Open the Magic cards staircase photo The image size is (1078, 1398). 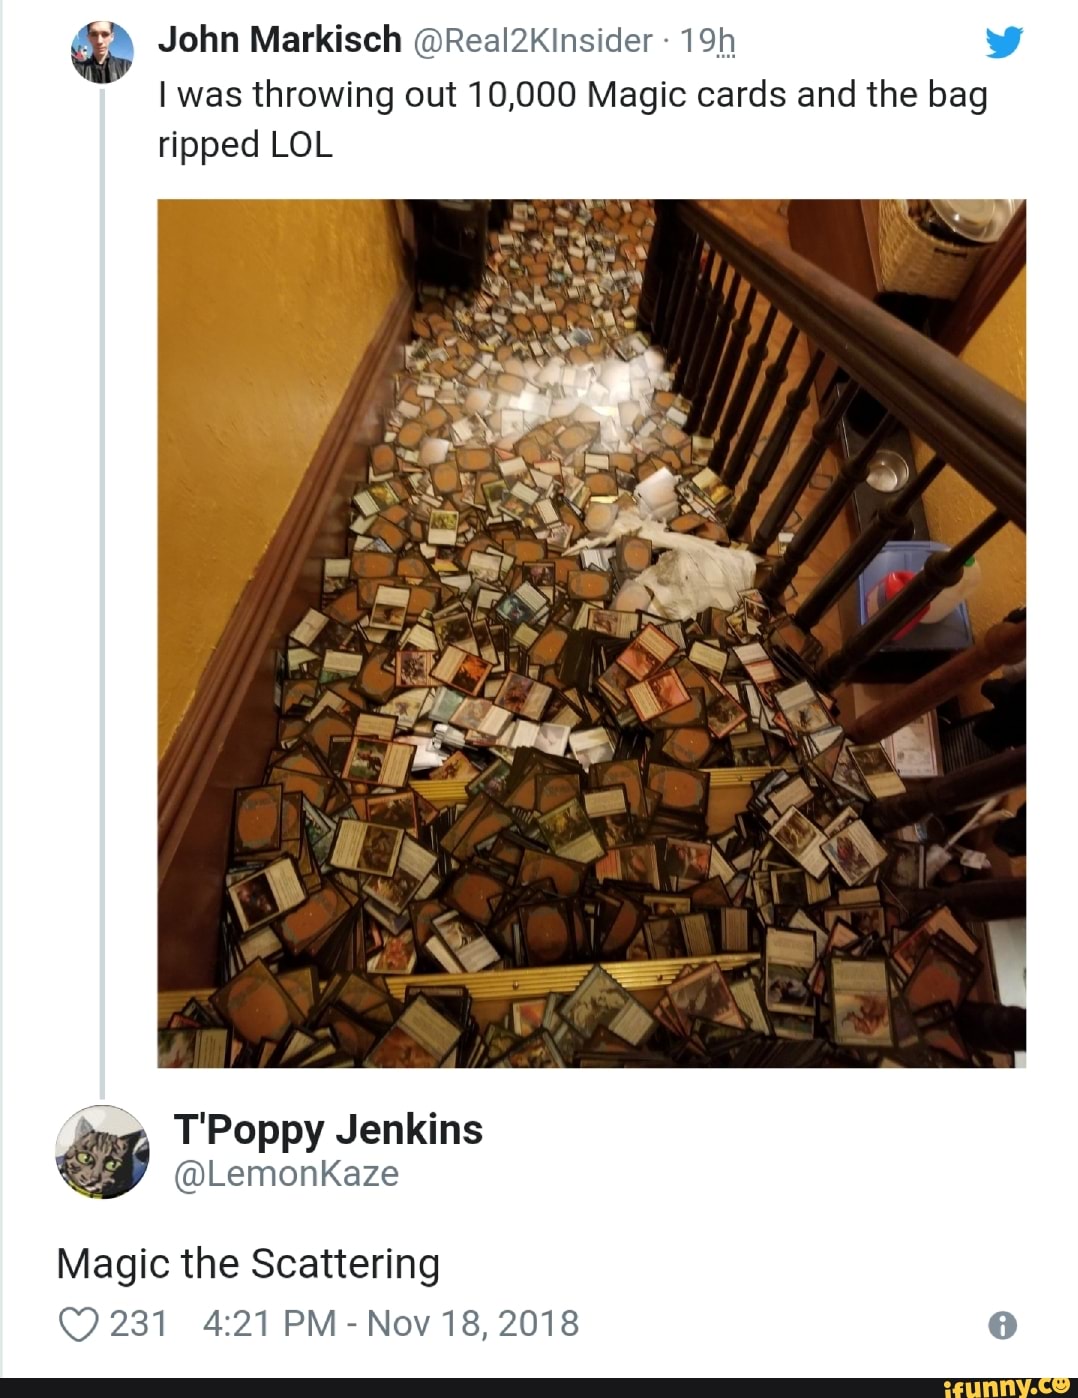point(591,633)
